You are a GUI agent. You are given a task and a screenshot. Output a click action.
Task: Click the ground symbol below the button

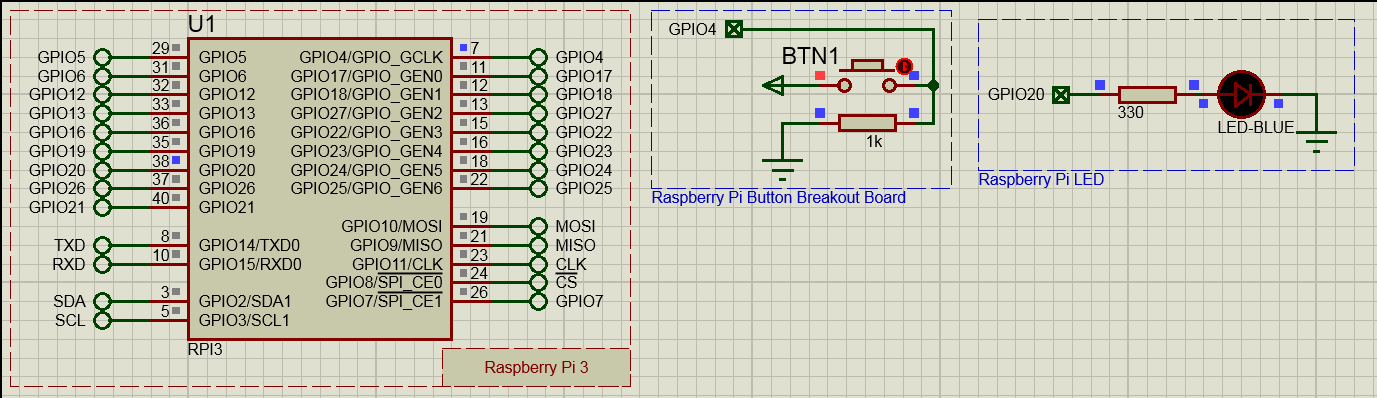(x=782, y=164)
